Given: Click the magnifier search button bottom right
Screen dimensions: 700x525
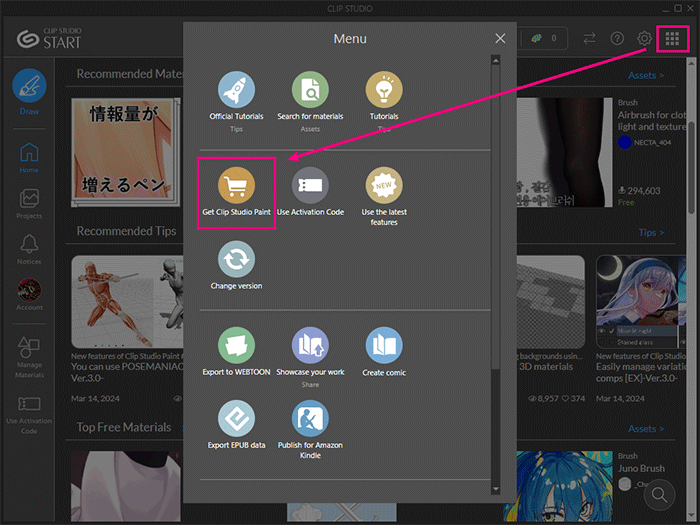Looking at the screenshot, I should click(661, 494).
